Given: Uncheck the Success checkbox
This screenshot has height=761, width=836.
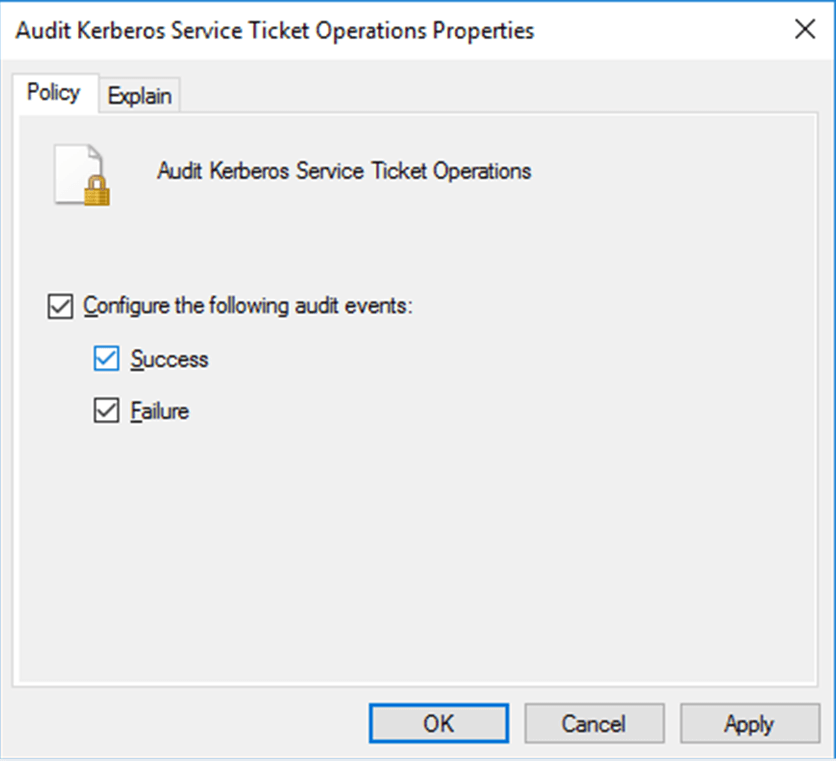Looking at the screenshot, I should click(106, 359).
